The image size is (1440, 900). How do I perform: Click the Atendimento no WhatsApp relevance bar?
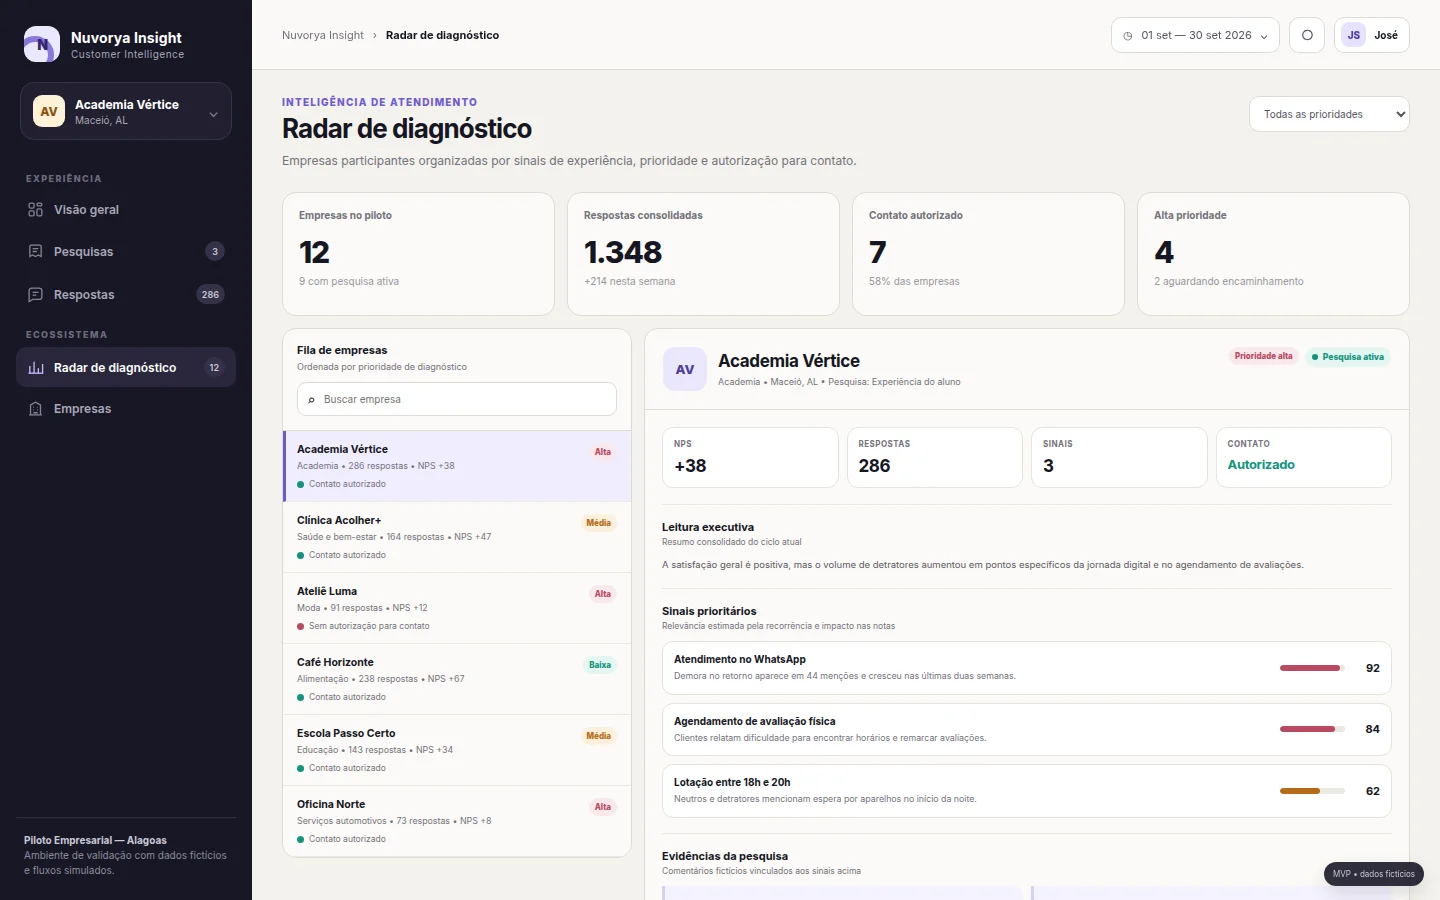pyautogui.click(x=1312, y=668)
